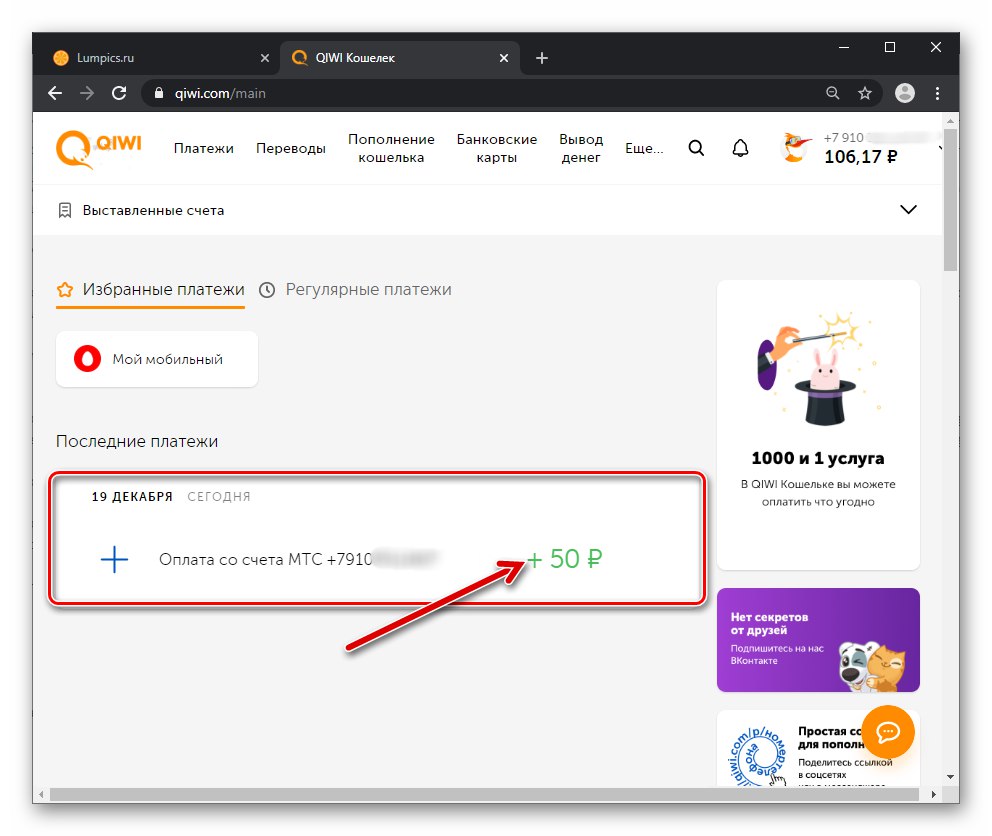Click the horizontal scrollbar at bottom
This screenshot has width=992, height=836.
coord(484,794)
